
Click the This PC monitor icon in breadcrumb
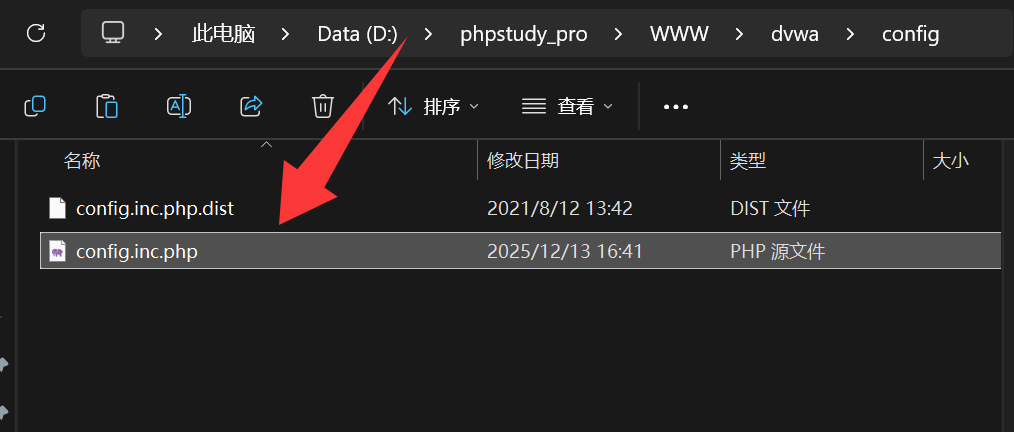pos(113,33)
